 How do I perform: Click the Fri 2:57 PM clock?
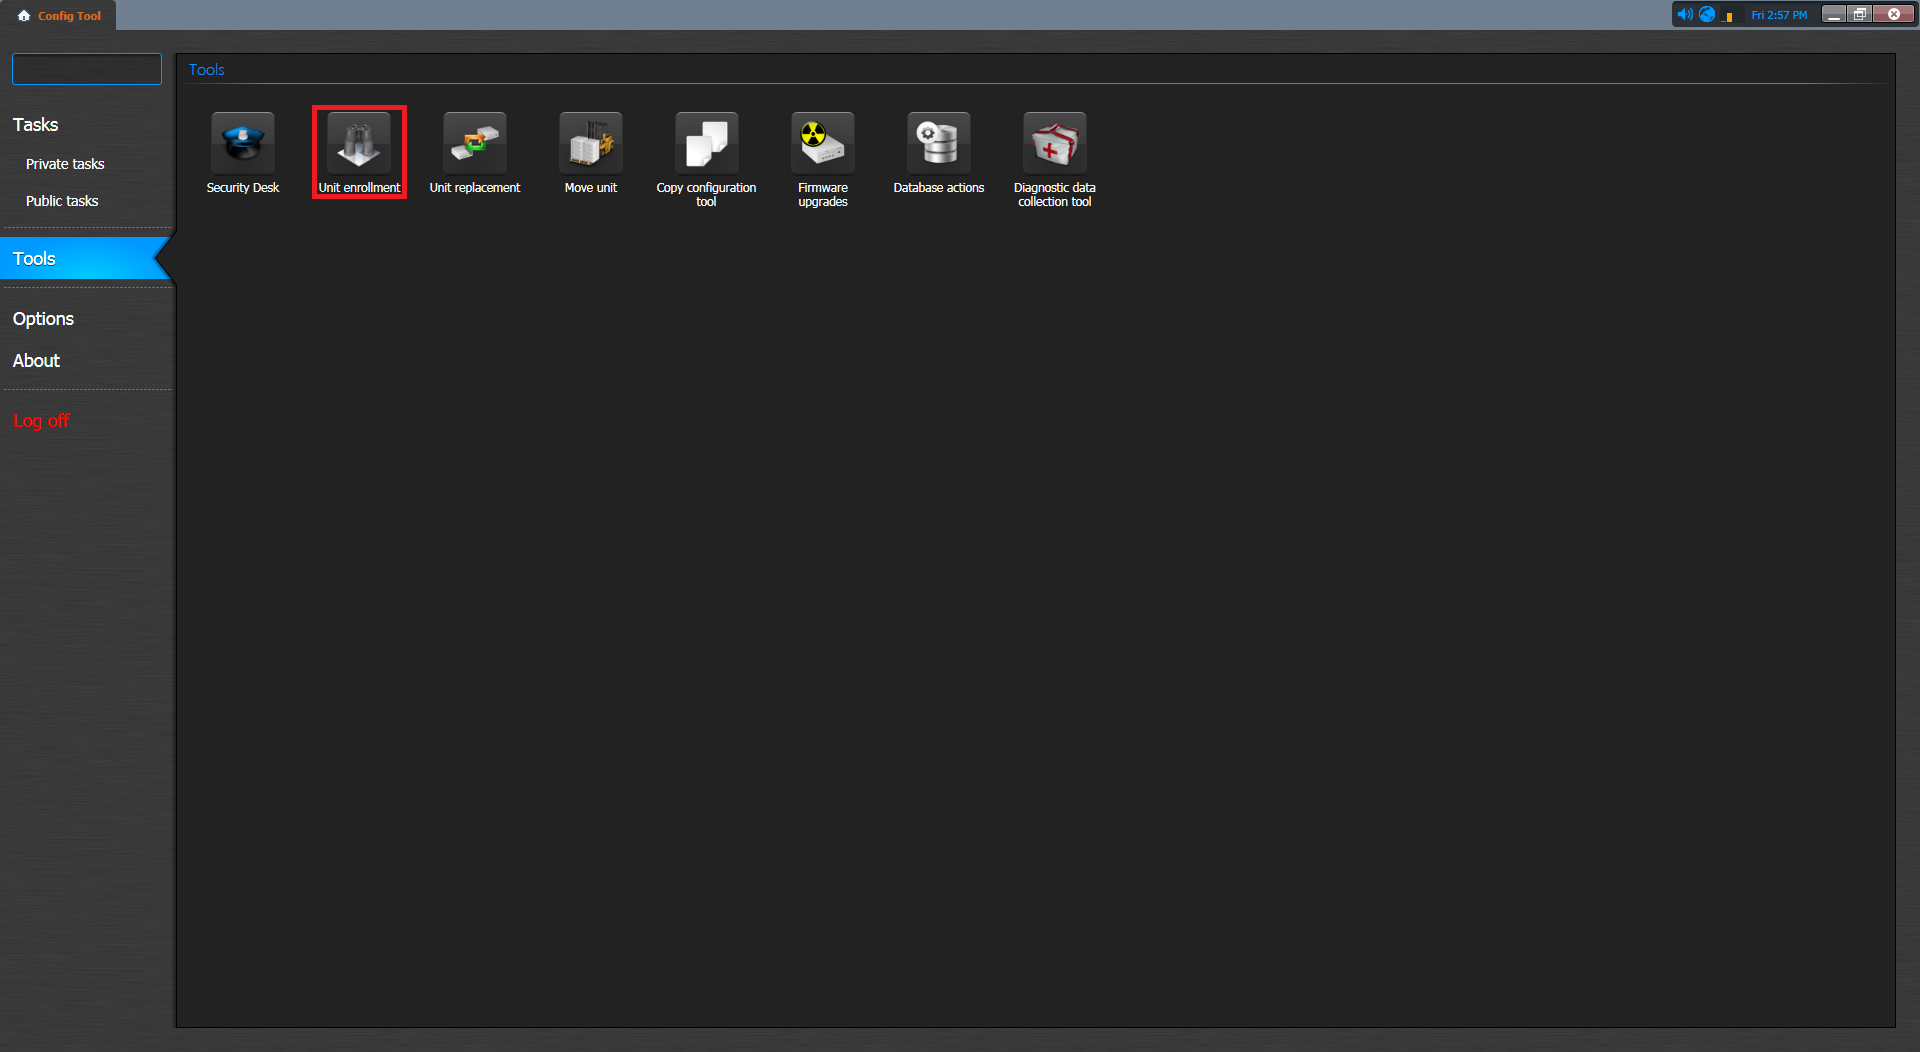[1779, 15]
